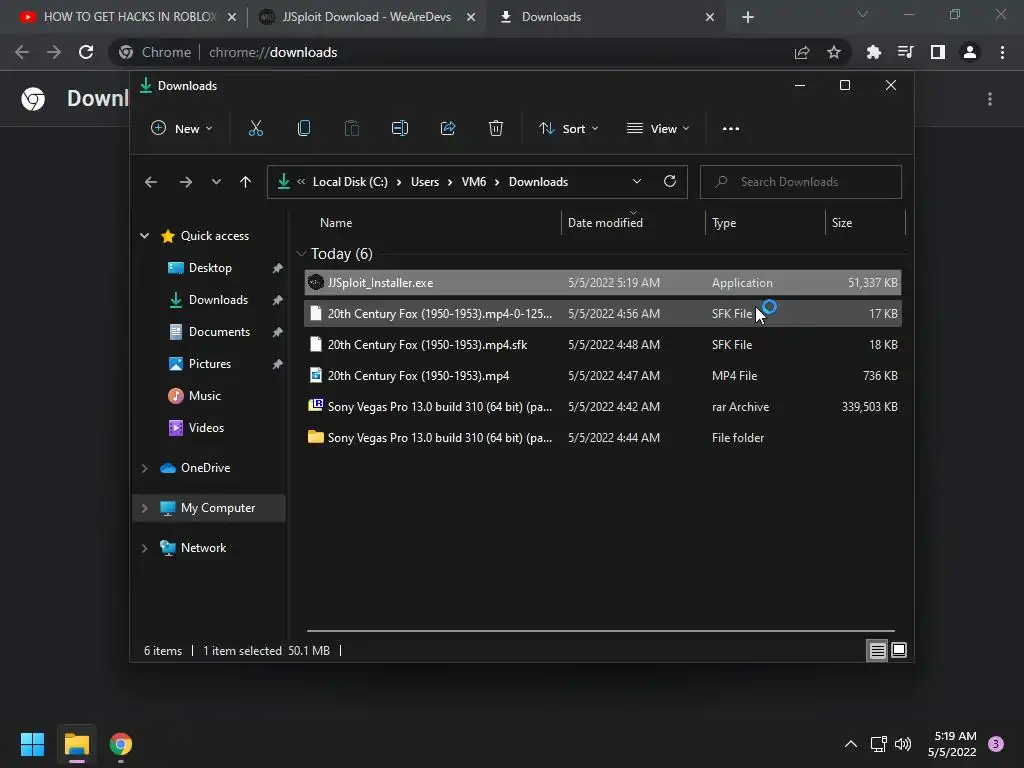Click the Paste icon in Explorer toolbar
The width and height of the screenshot is (1024, 768).
pyautogui.click(x=351, y=129)
